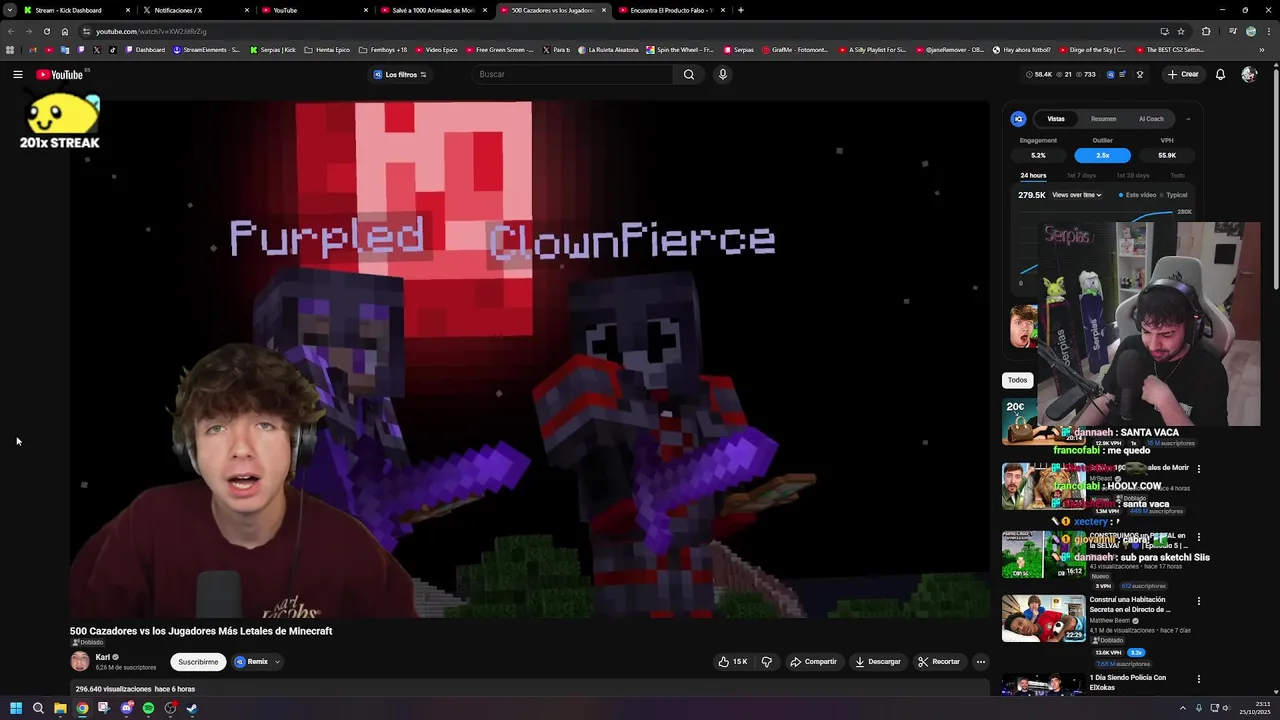Toggle Este video series in chart legend
The height and width of the screenshot is (720, 1280).
pyautogui.click(x=1137, y=195)
